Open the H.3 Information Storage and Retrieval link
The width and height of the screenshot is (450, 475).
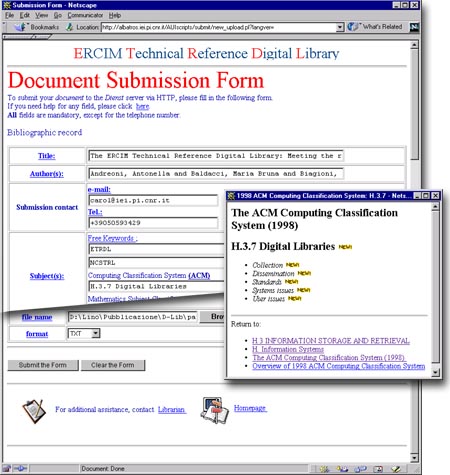coord(331,341)
